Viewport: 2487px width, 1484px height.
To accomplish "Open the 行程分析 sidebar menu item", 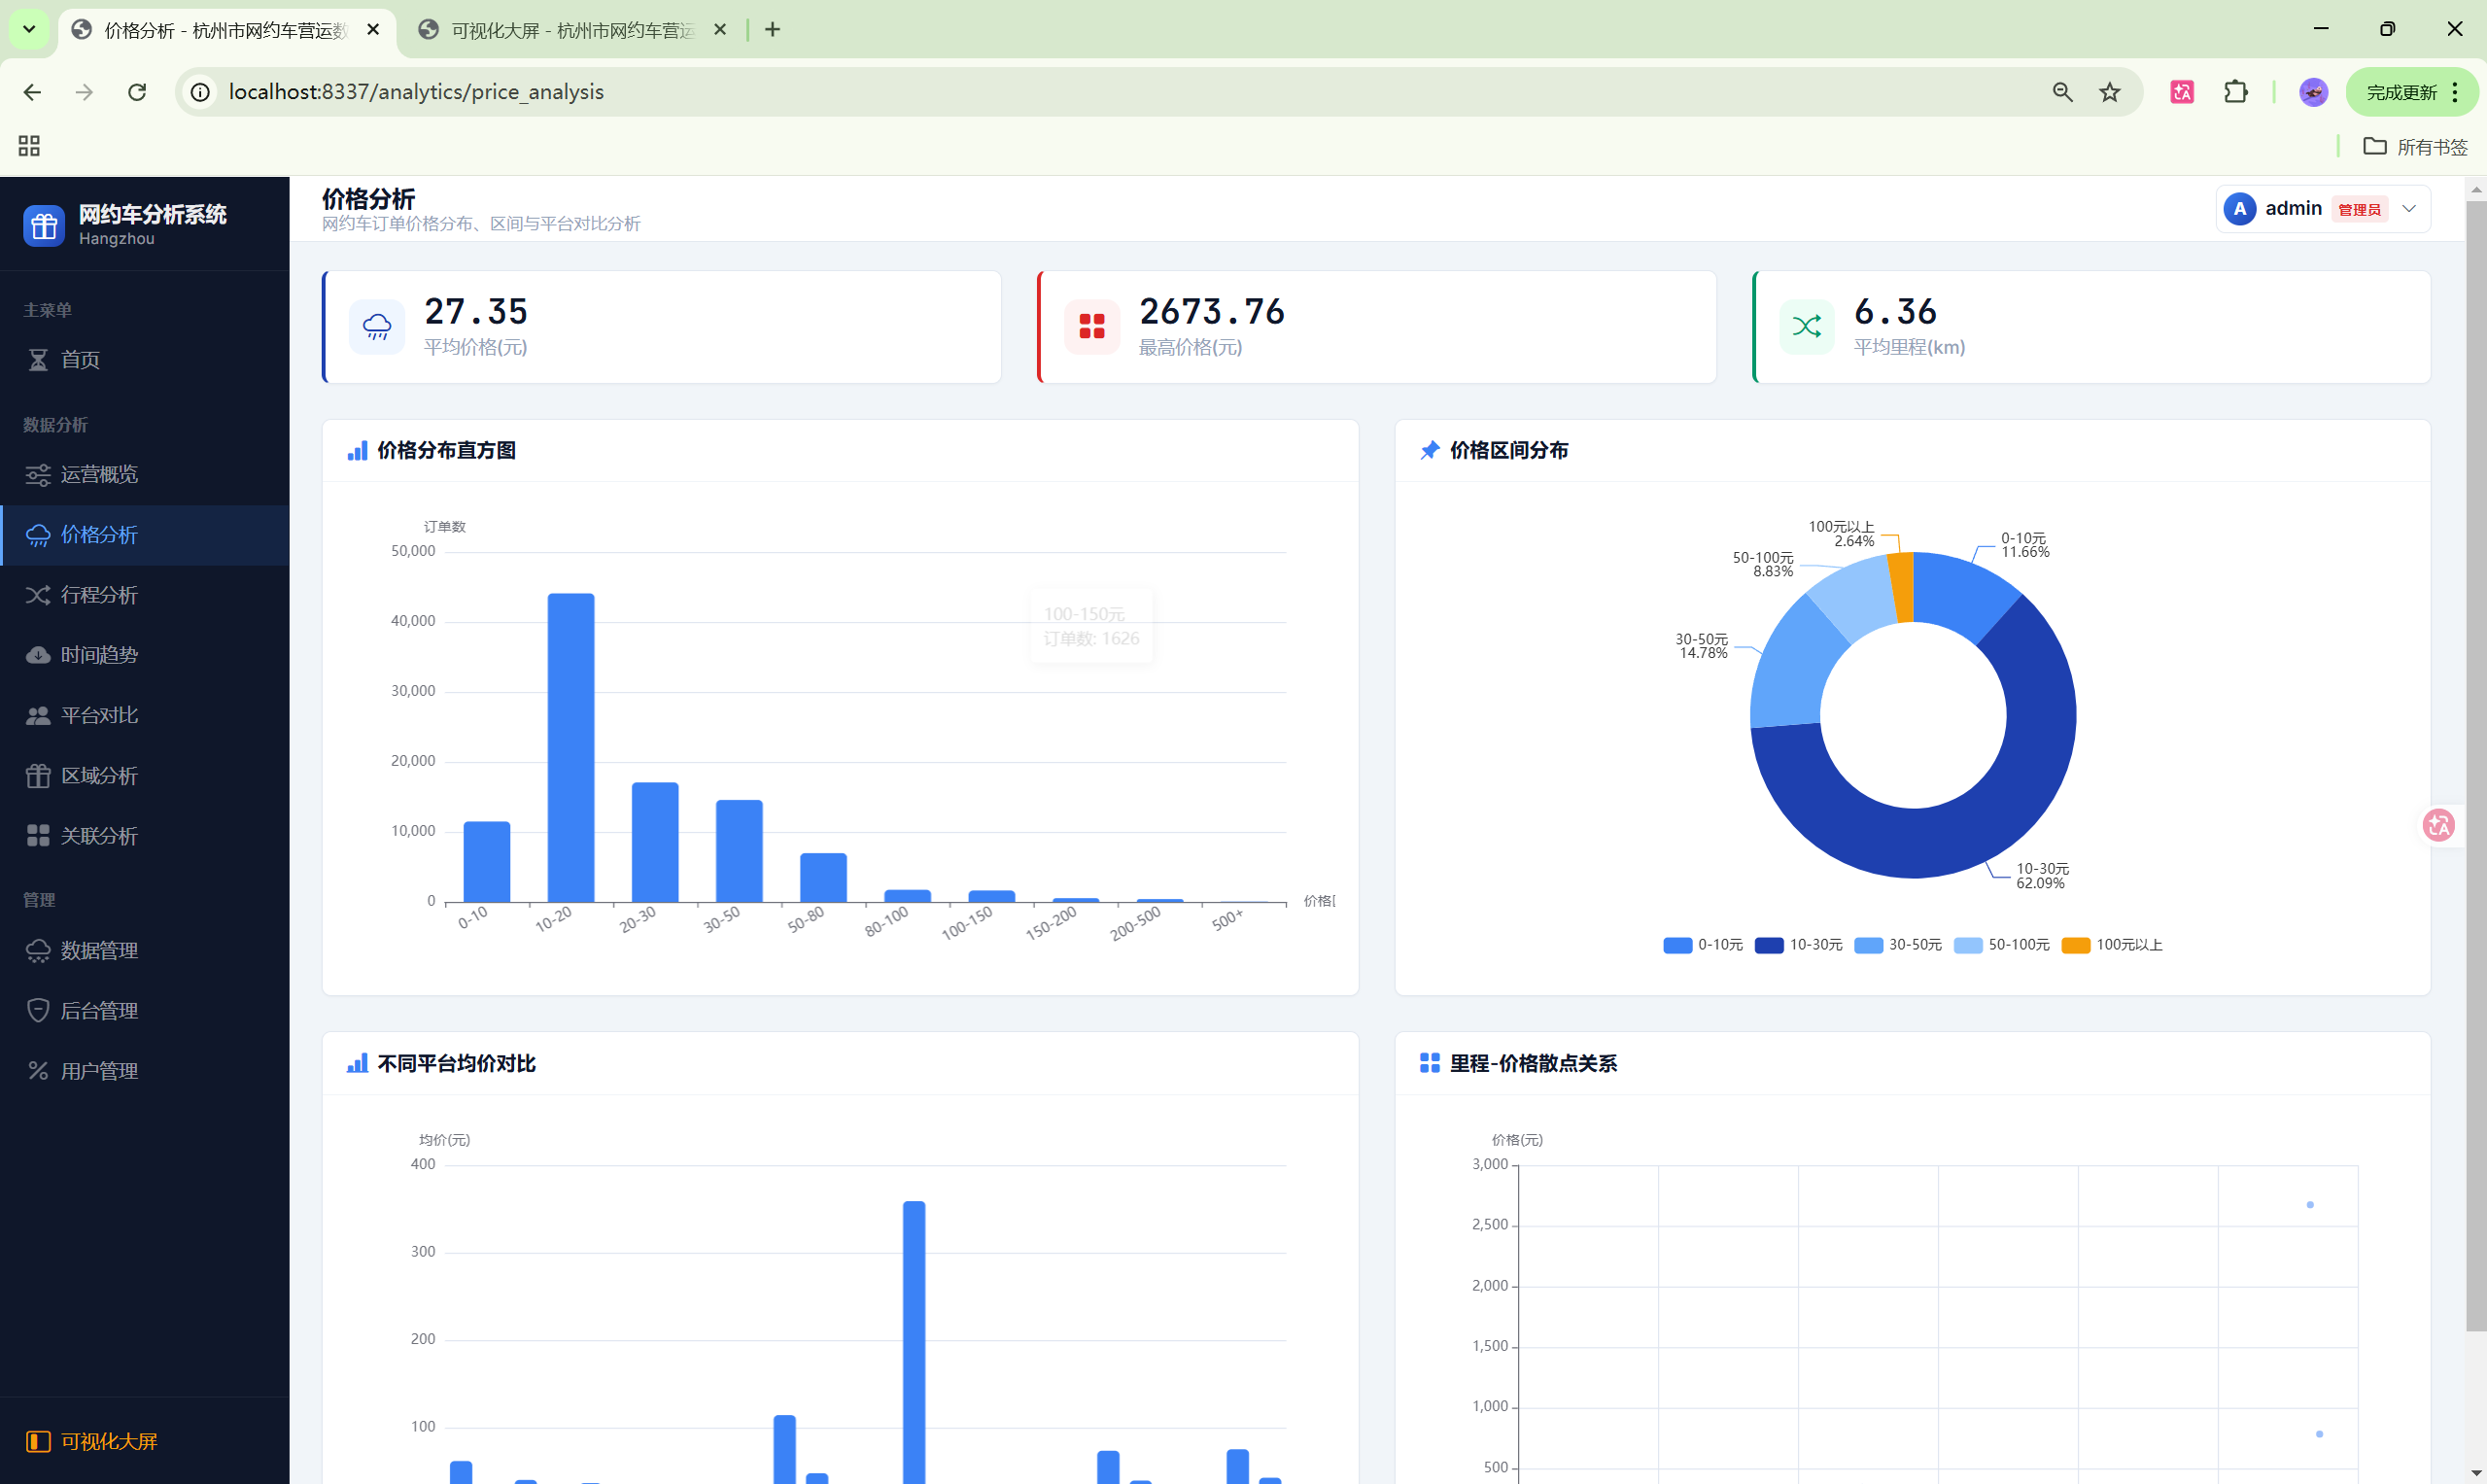I will [99, 595].
